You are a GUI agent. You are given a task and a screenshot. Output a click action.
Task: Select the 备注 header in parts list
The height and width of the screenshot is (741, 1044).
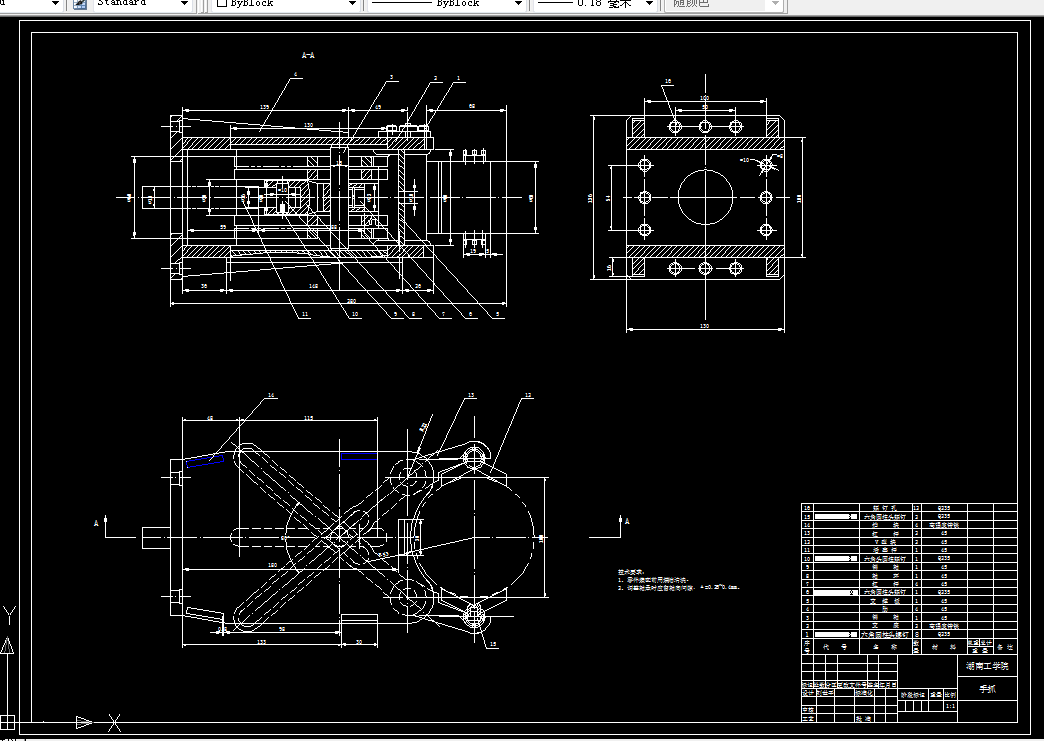(x=1005, y=646)
